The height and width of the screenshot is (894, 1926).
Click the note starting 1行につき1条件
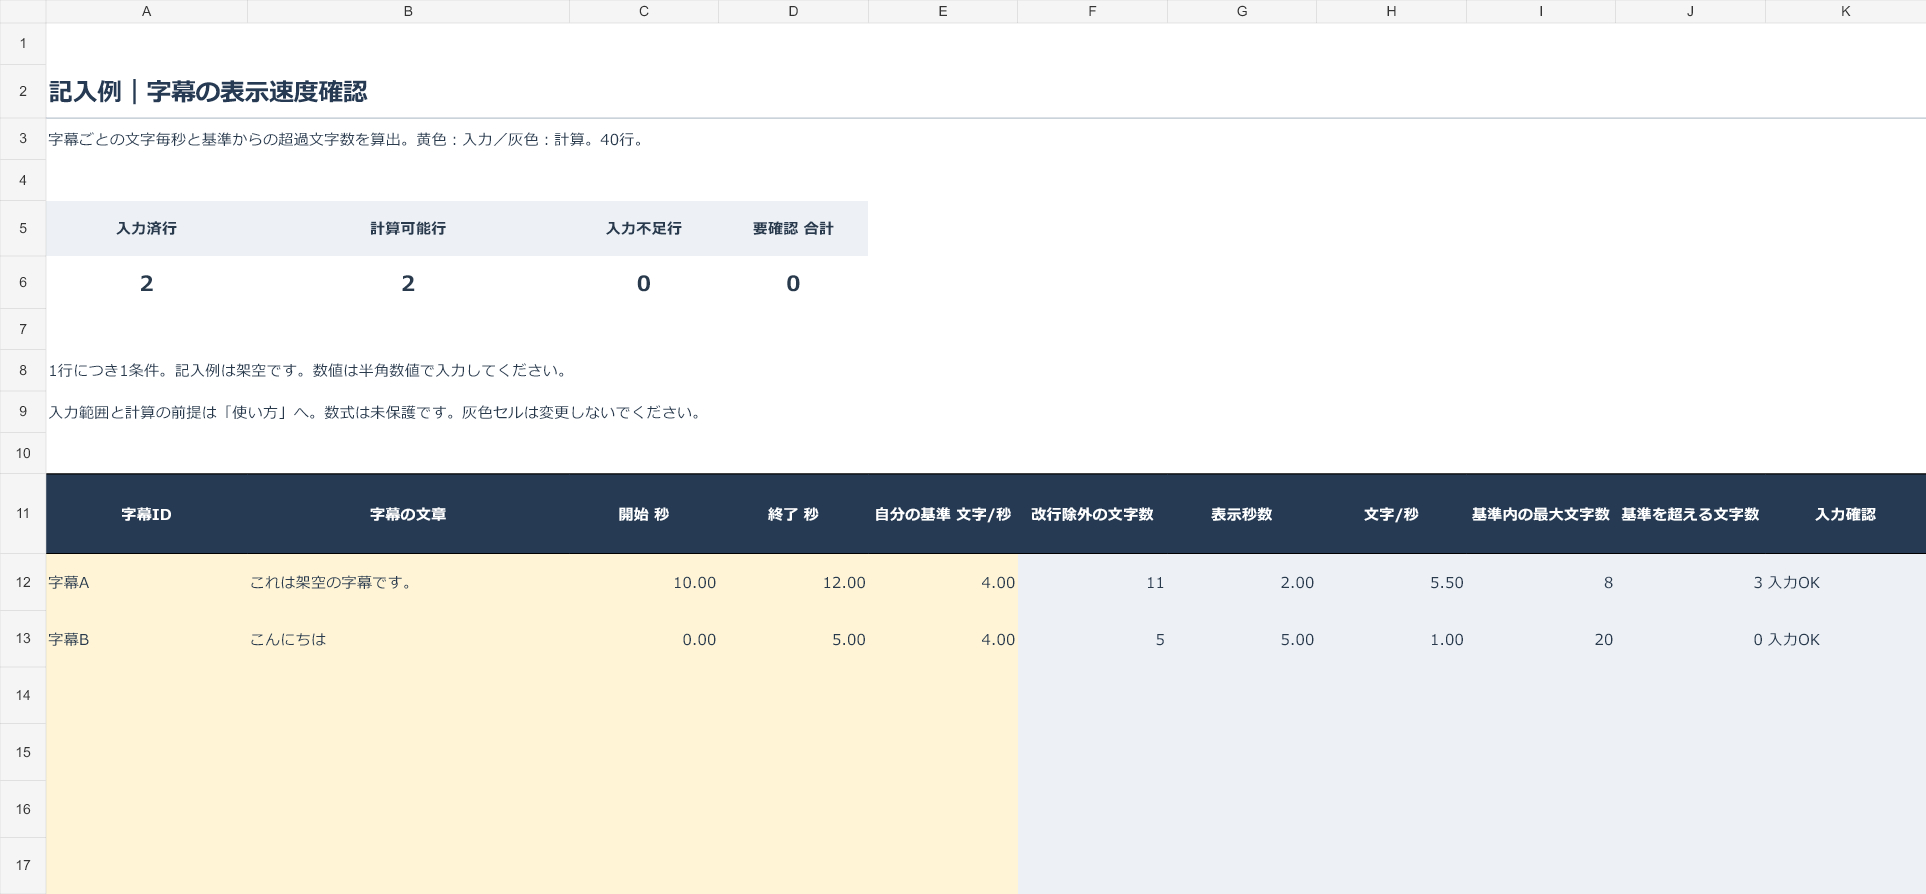pos(310,370)
